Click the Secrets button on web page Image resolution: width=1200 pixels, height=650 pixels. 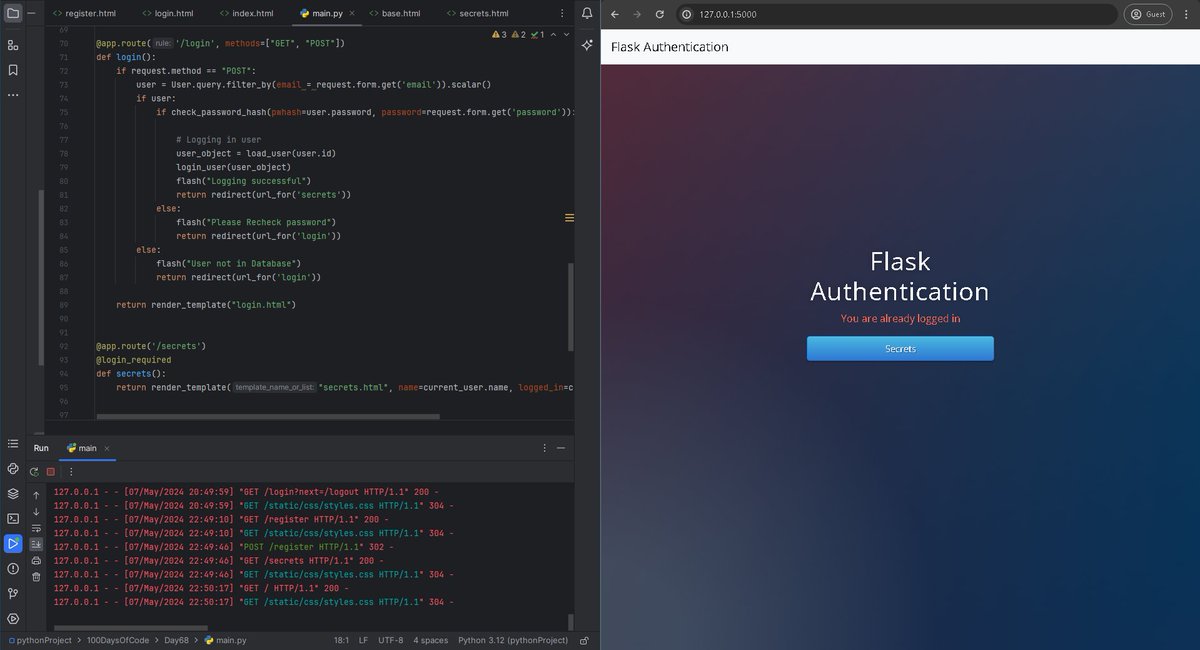pos(900,348)
